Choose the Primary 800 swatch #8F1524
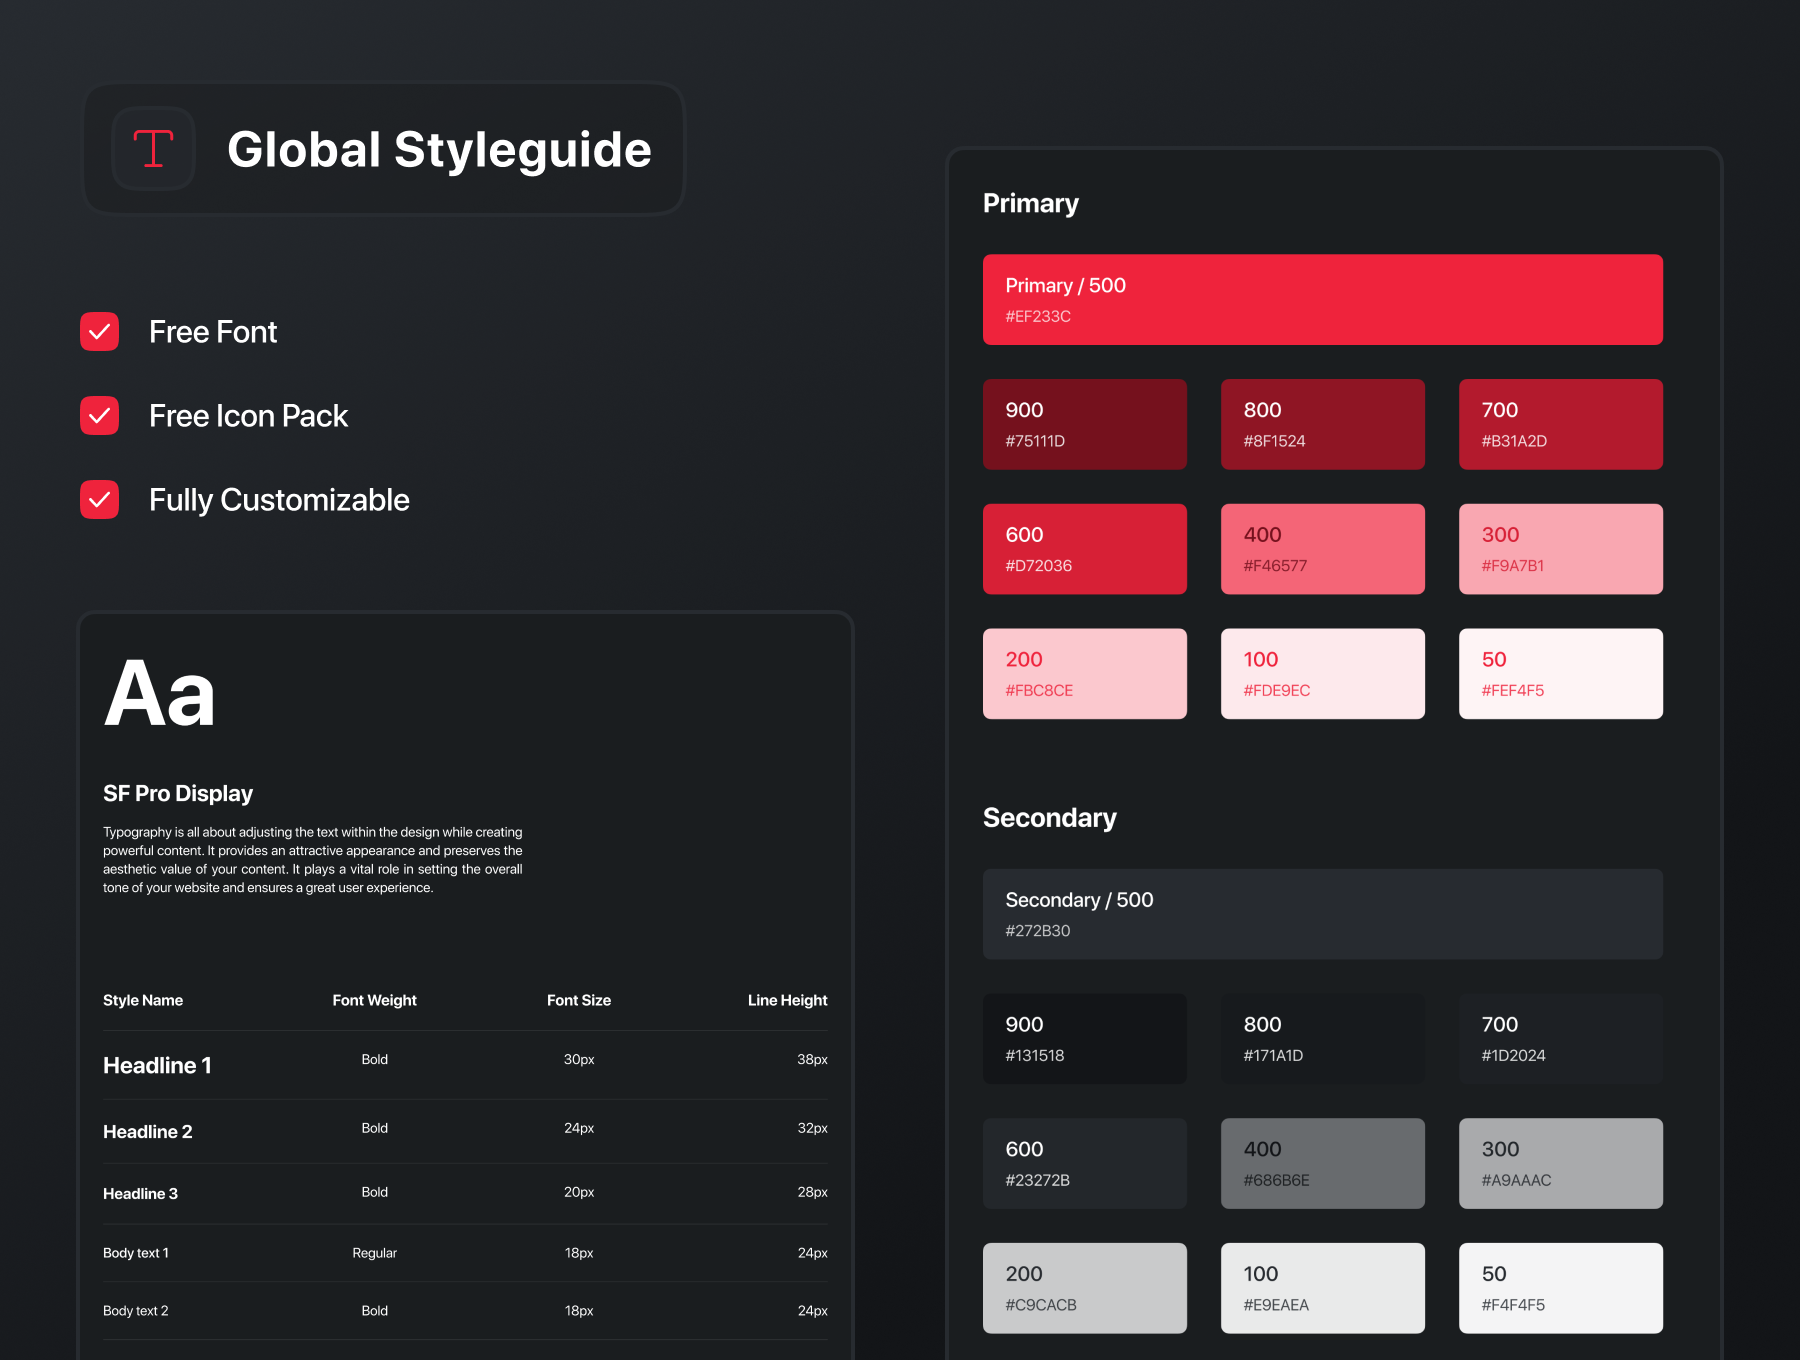Image resolution: width=1800 pixels, height=1360 pixels. click(x=1322, y=424)
